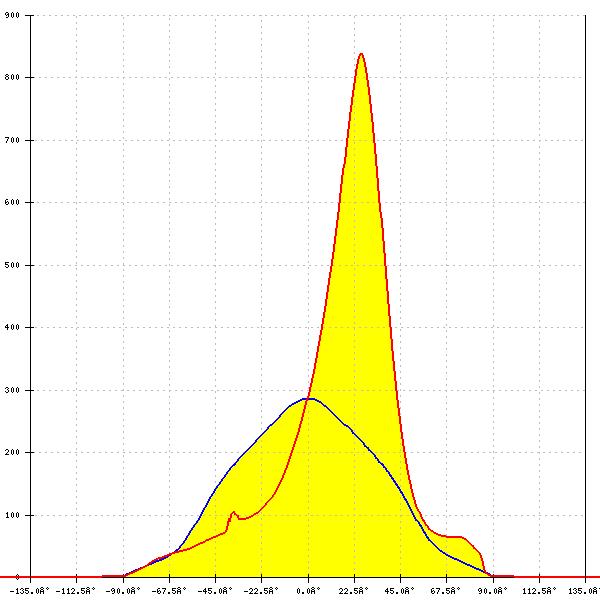Select the positive 90.0 horizontal axis label
The height and width of the screenshot is (600, 600).
[493, 591]
